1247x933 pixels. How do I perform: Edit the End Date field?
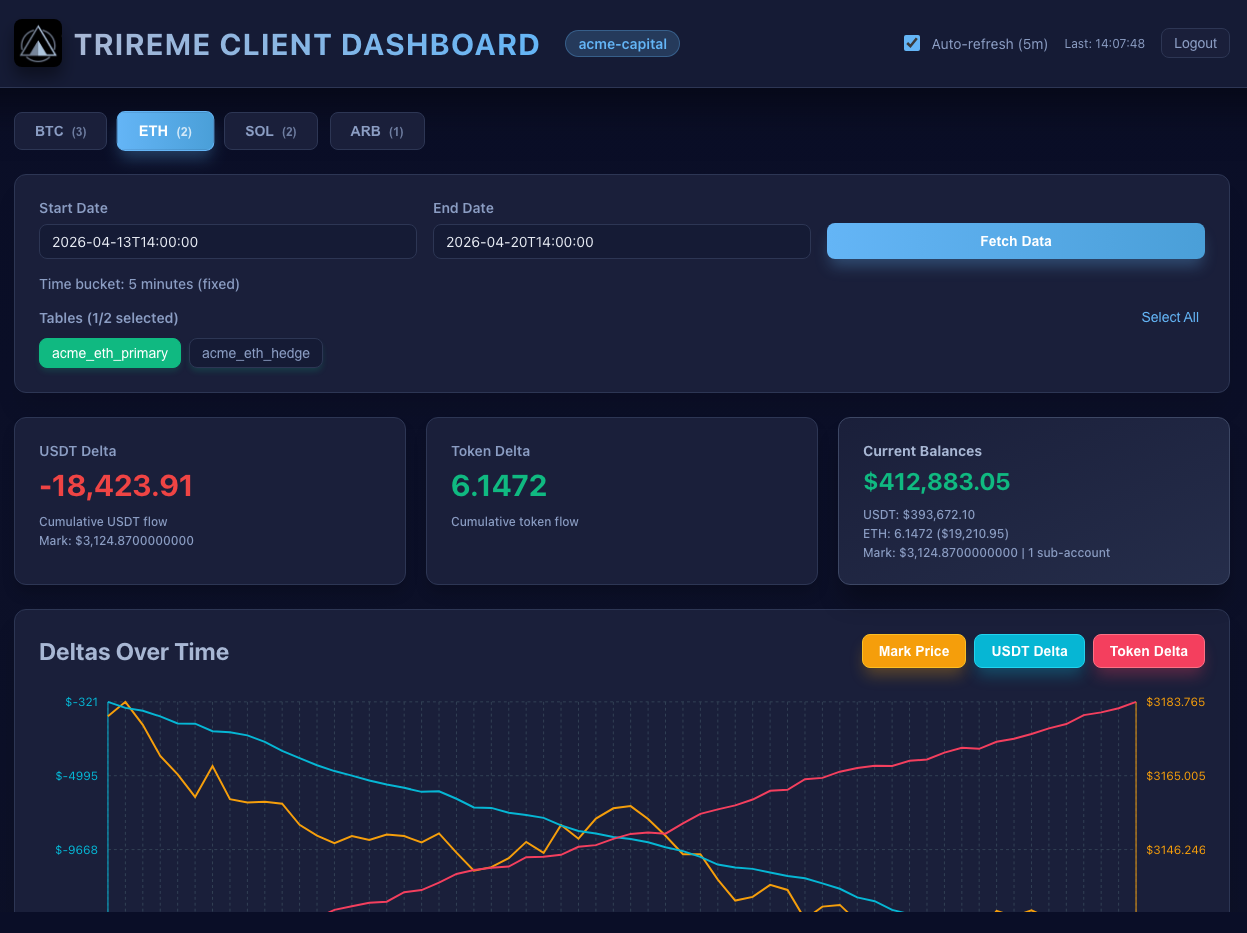[x=621, y=242]
